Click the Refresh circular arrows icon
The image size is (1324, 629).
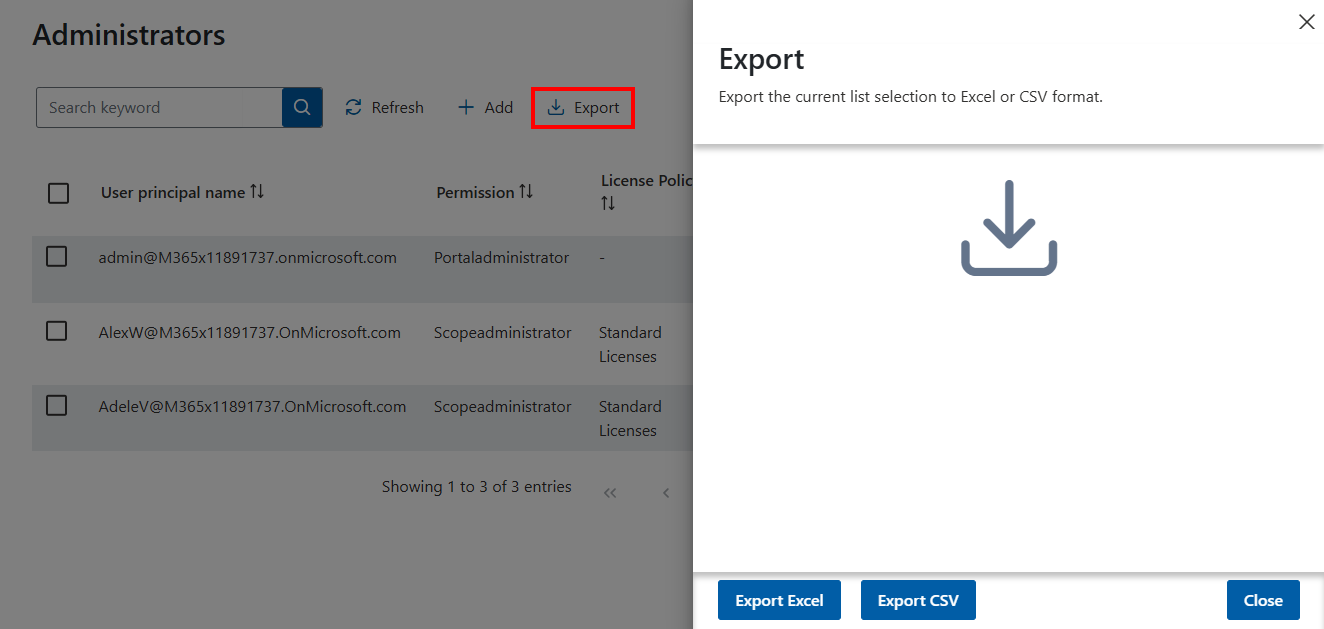[353, 108]
